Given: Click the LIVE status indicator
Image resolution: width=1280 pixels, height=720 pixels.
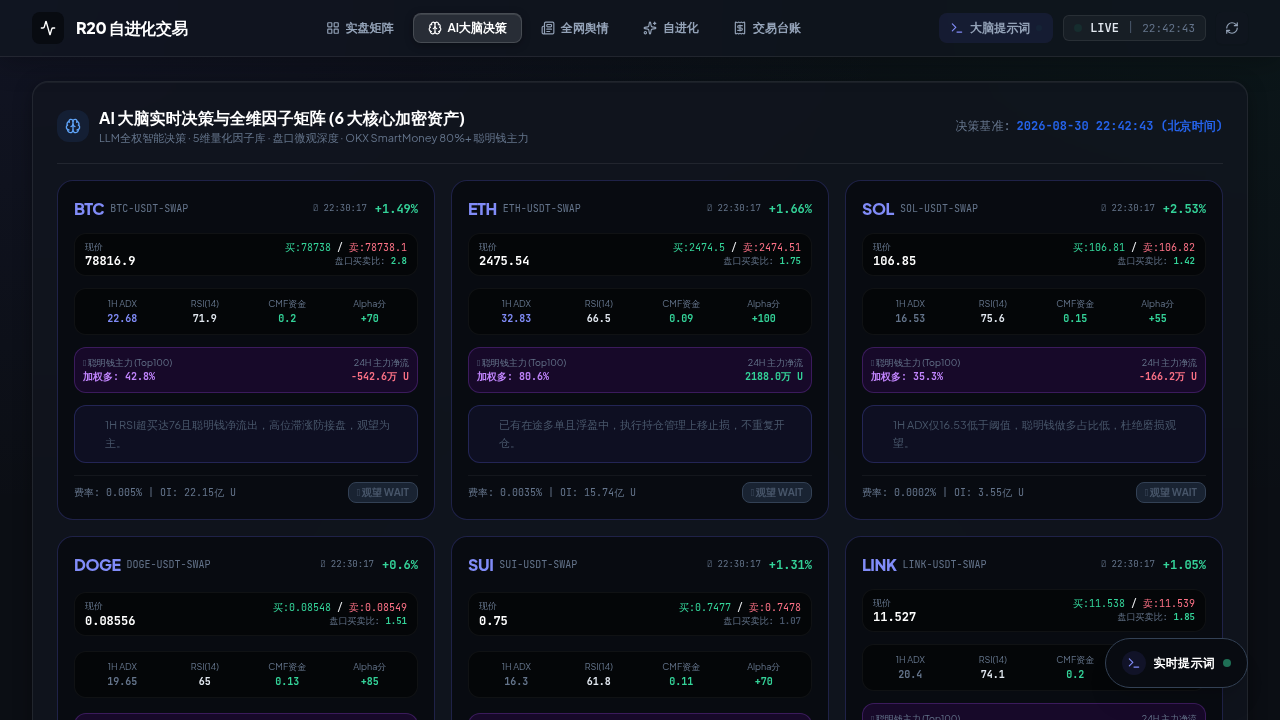Looking at the screenshot, I should point(1134,28).
